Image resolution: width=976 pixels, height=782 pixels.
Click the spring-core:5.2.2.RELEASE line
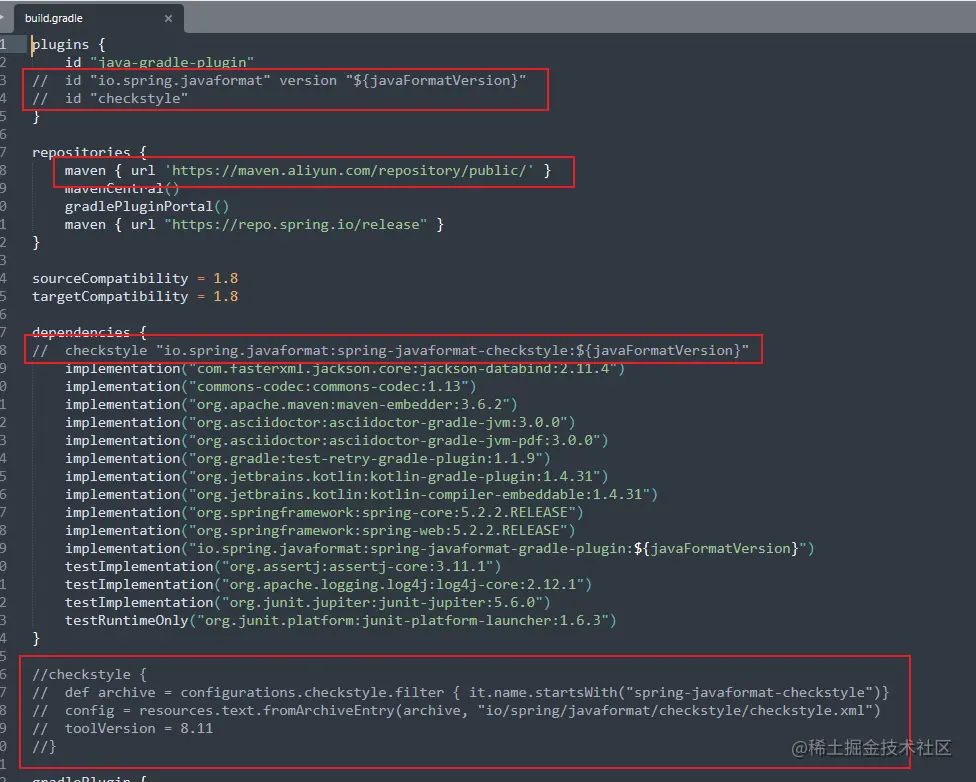coord(324,512)
